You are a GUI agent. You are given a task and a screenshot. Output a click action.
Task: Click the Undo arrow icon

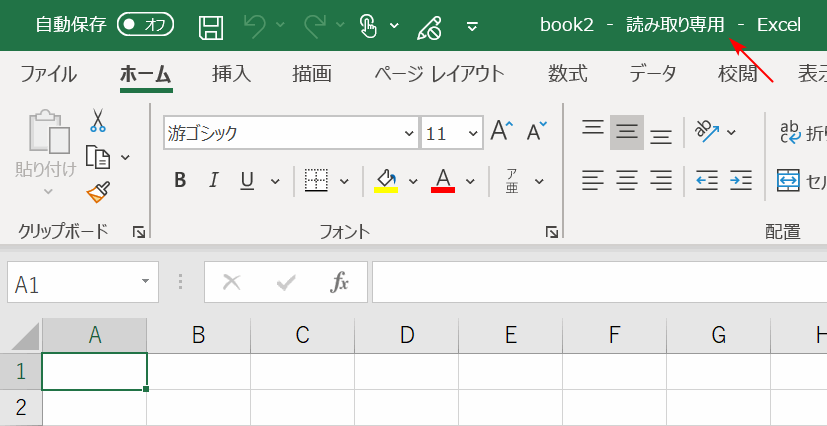pos(257,26)
